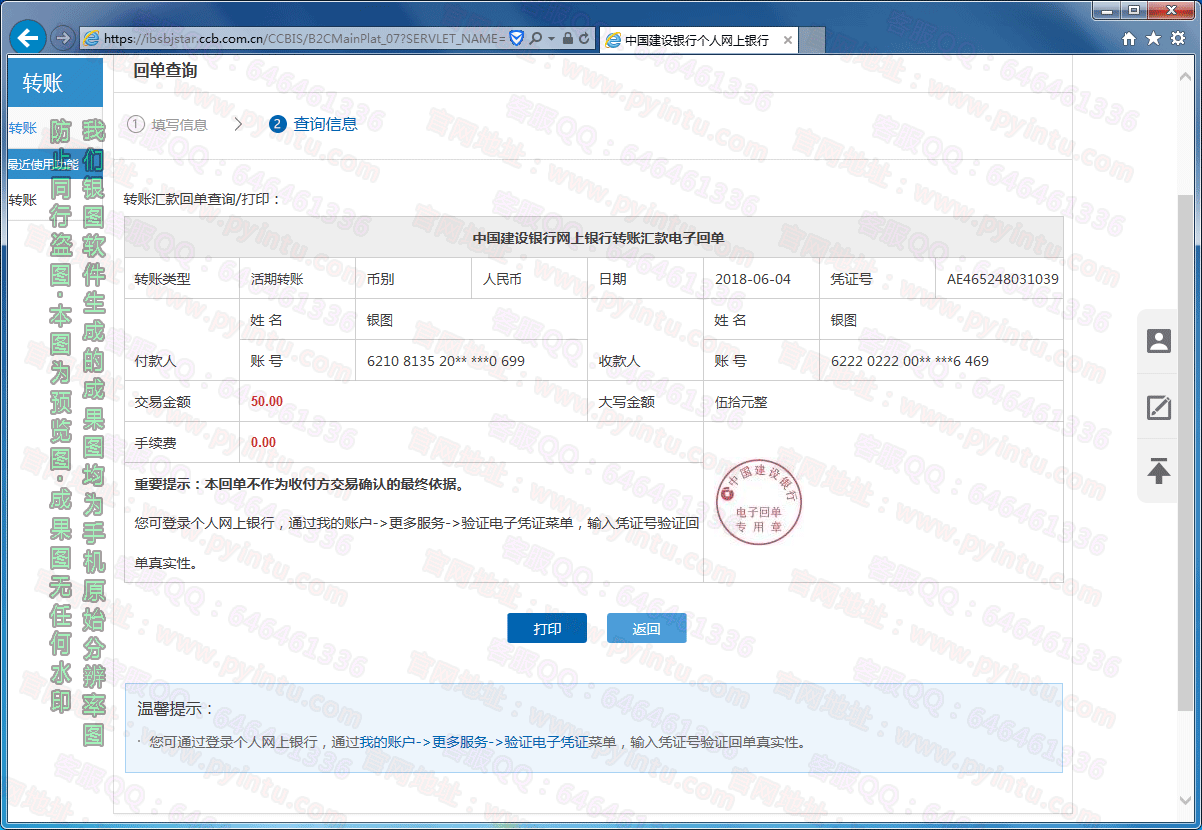Go to step 1 填写信息
This screenshot has height=830, width=1202.
coord(168,124)
